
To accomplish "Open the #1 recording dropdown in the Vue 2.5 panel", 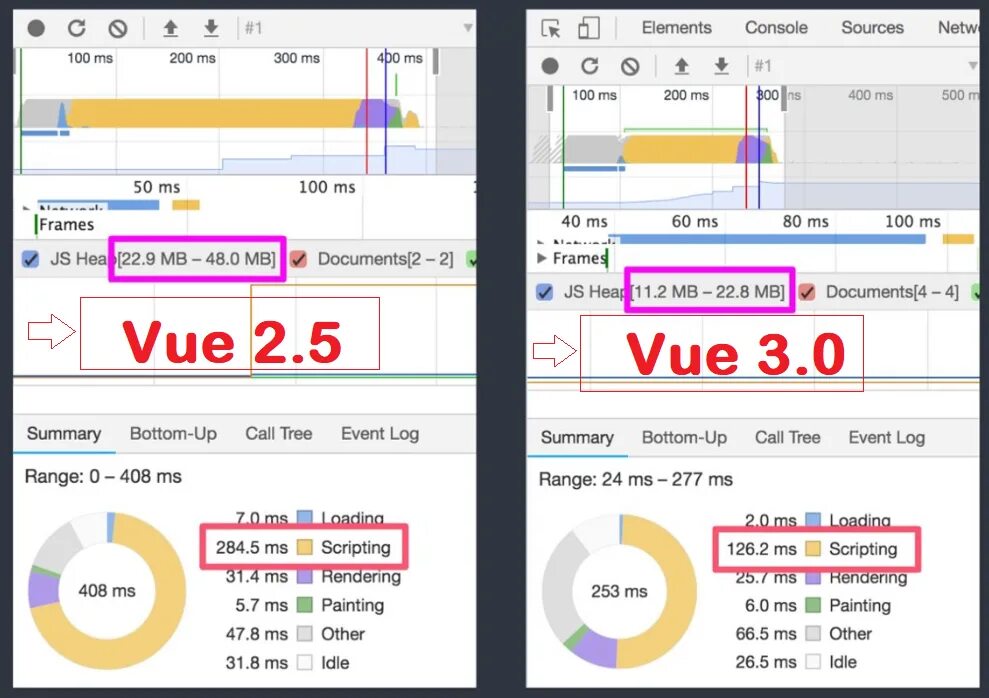I will [467, 28].
